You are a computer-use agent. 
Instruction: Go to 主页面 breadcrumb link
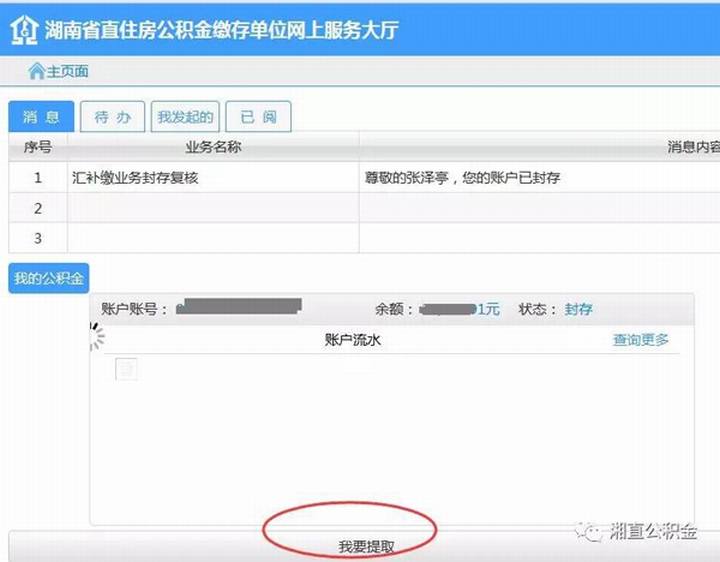[67, 71]
